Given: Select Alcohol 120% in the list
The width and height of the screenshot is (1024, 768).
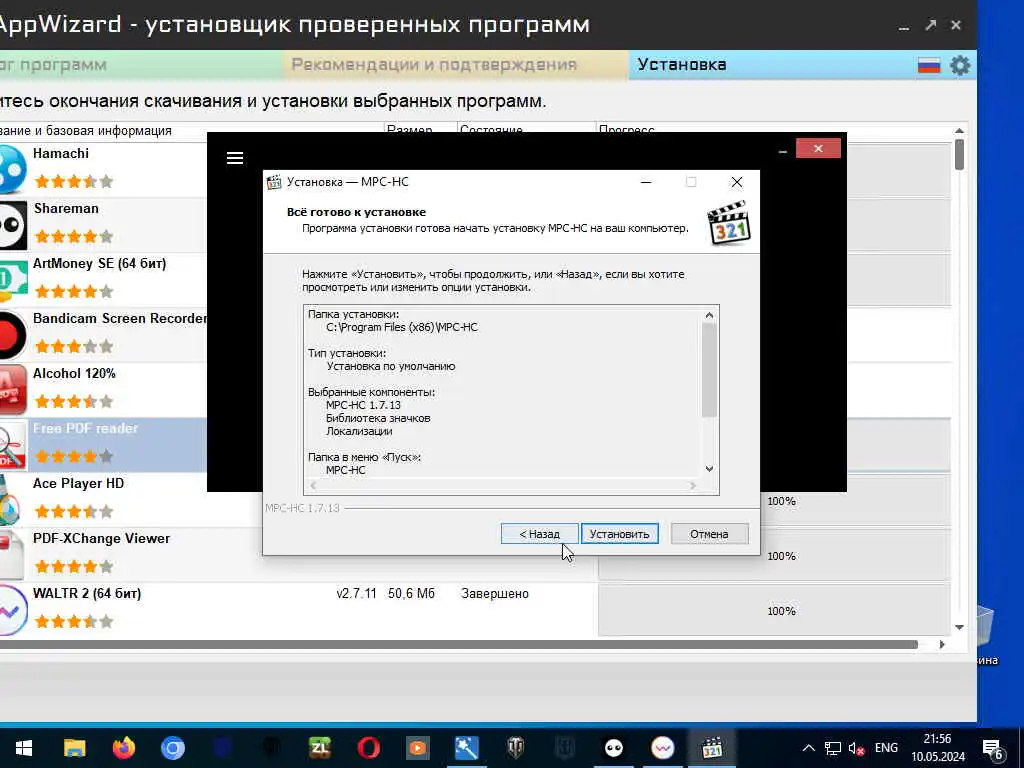Looking at the screenshot, I should pyautogui.click(x=103, y=389).
